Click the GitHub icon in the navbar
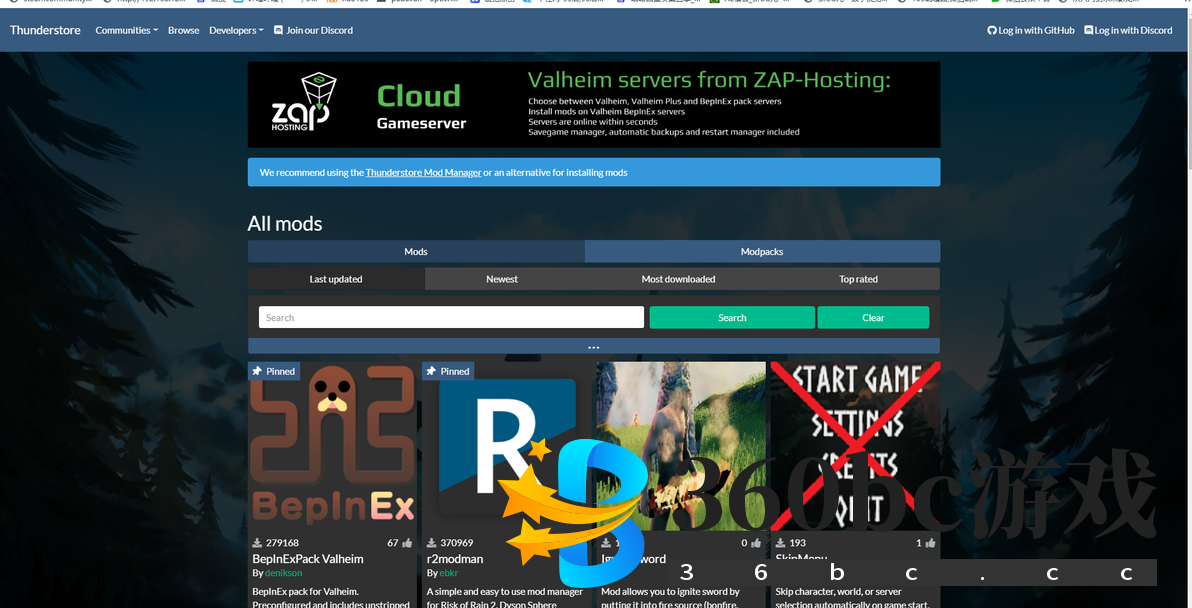The image size is (1192, 608). [x=992, y=31]
